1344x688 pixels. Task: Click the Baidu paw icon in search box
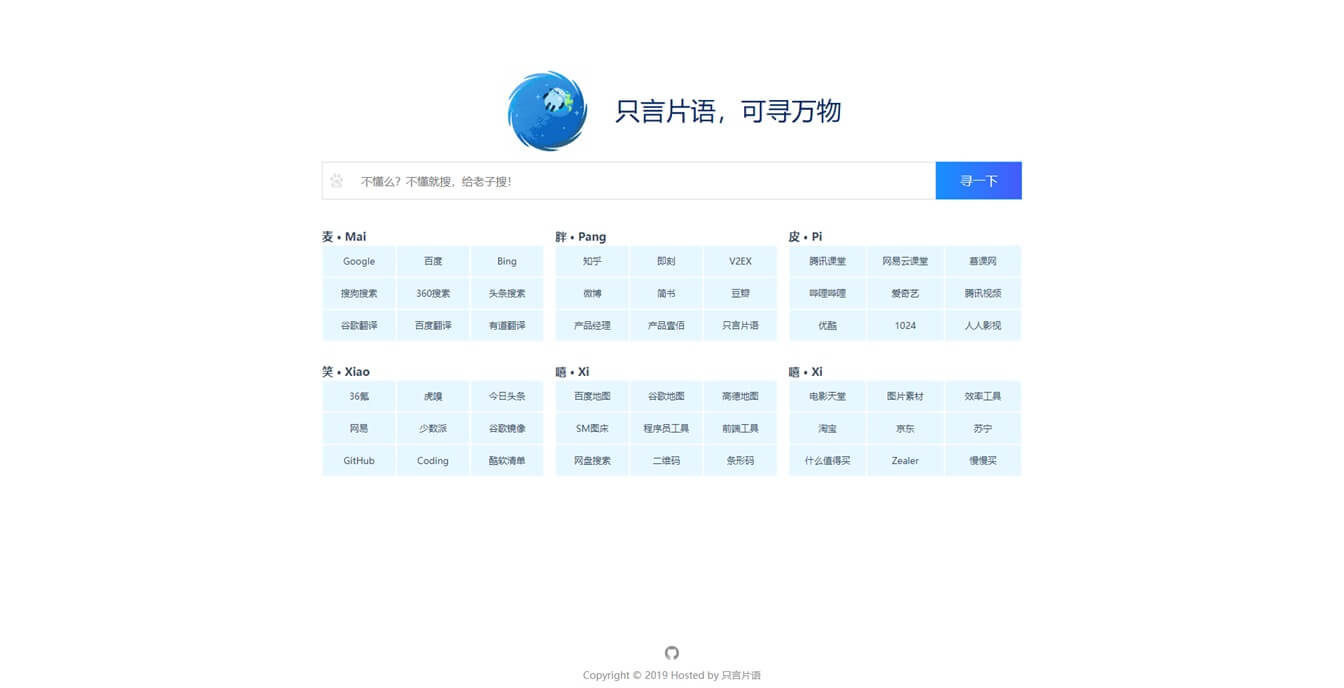coord(337,181)
